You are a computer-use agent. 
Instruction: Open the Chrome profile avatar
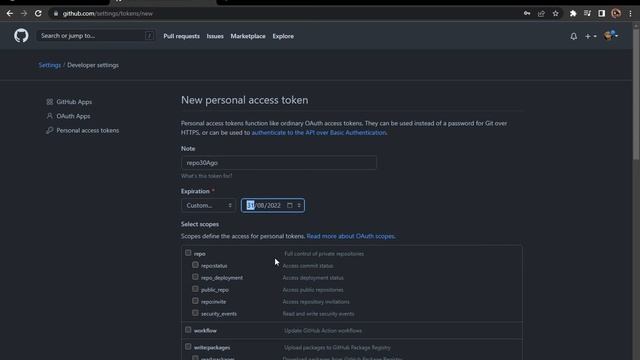[616, 13]
